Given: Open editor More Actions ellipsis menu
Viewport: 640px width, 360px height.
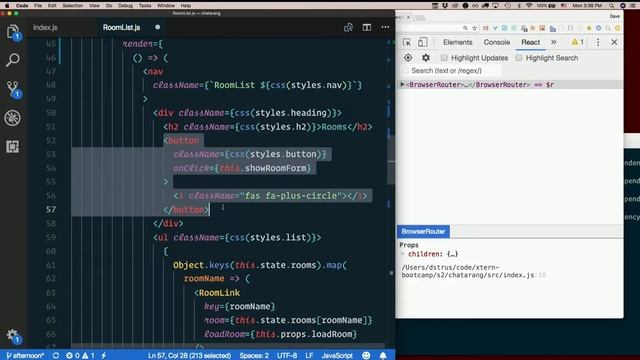Looking at the screenshot, I should pos(385,27).
